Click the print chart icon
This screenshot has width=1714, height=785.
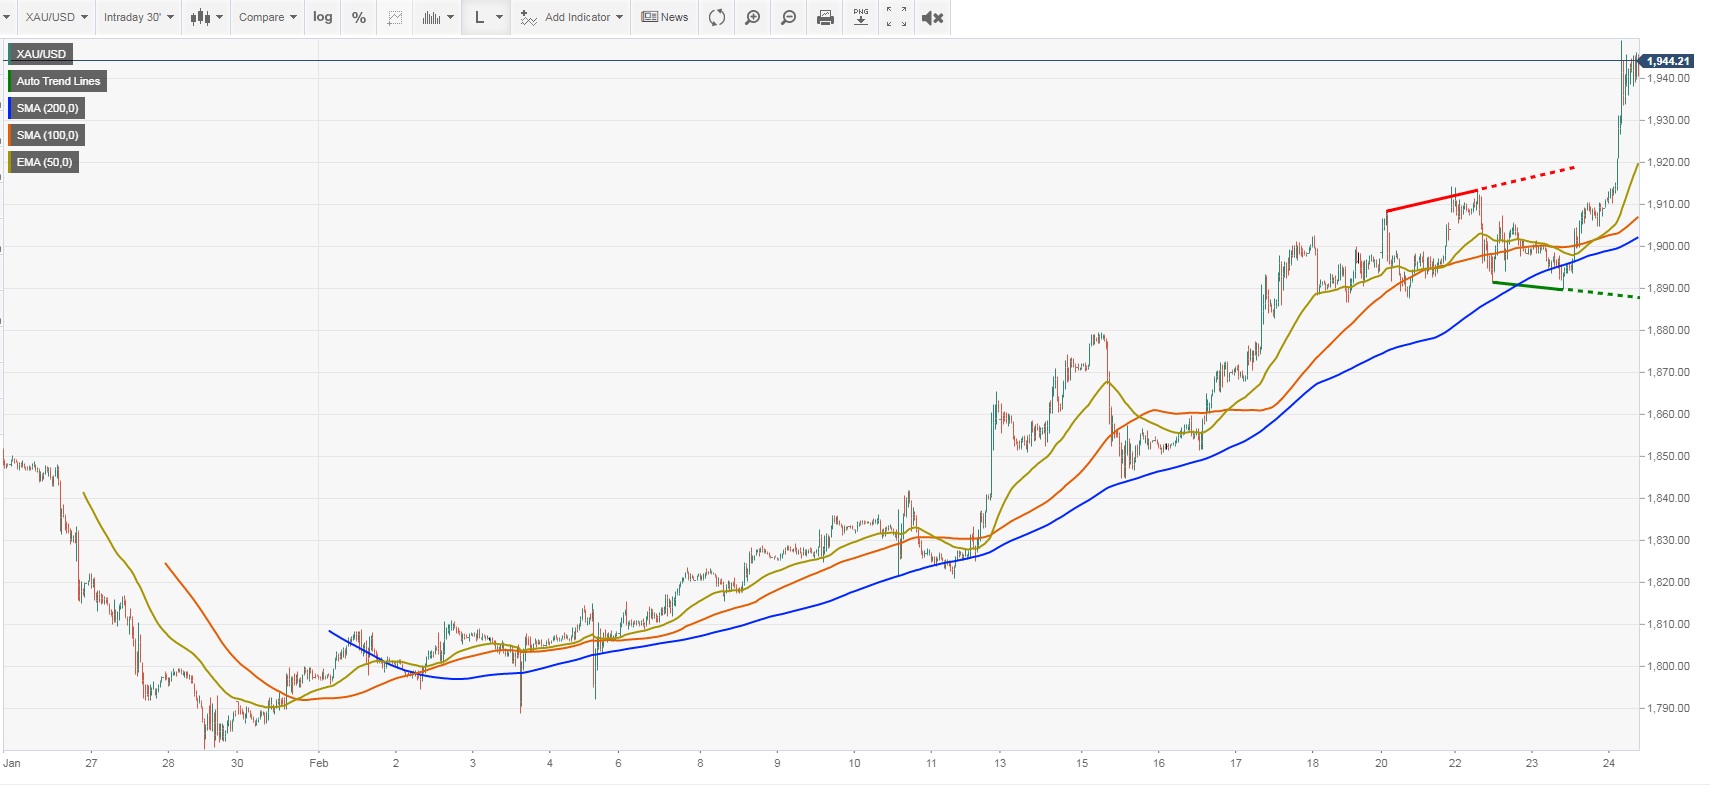click(825, 17)
